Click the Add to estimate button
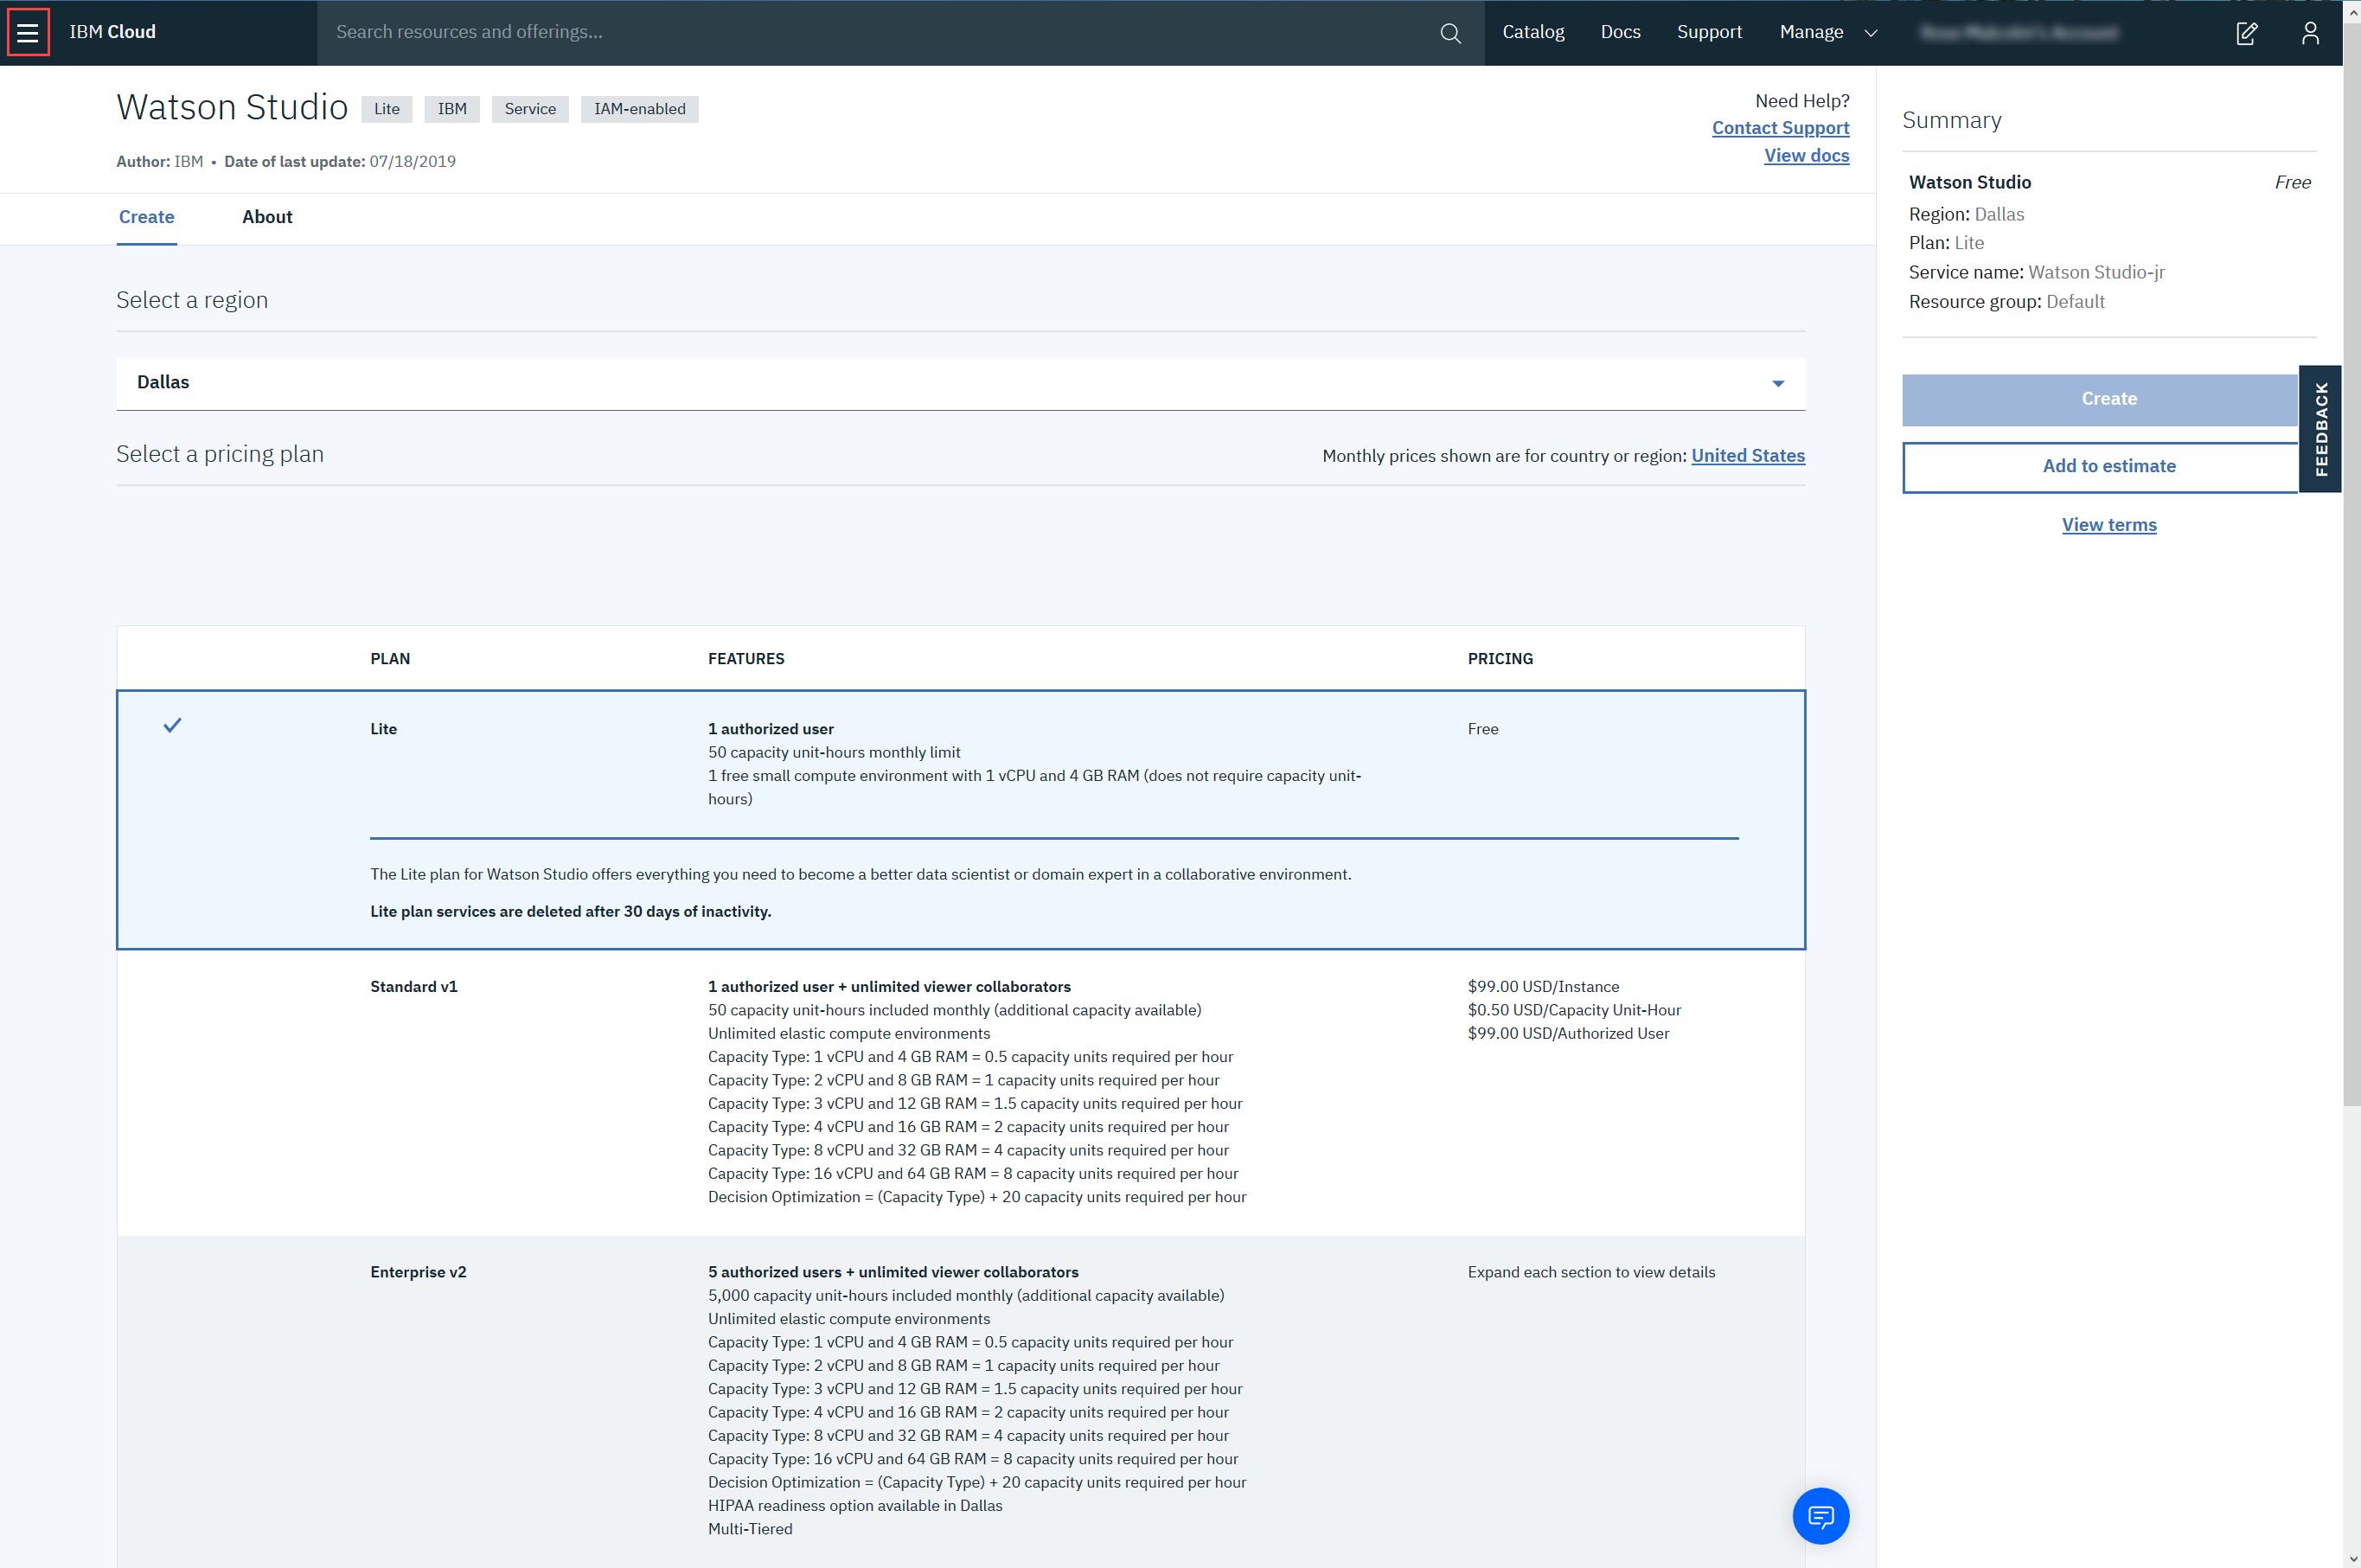The height and width of the screenshot is (1568, 2361). pos(2108,466)
